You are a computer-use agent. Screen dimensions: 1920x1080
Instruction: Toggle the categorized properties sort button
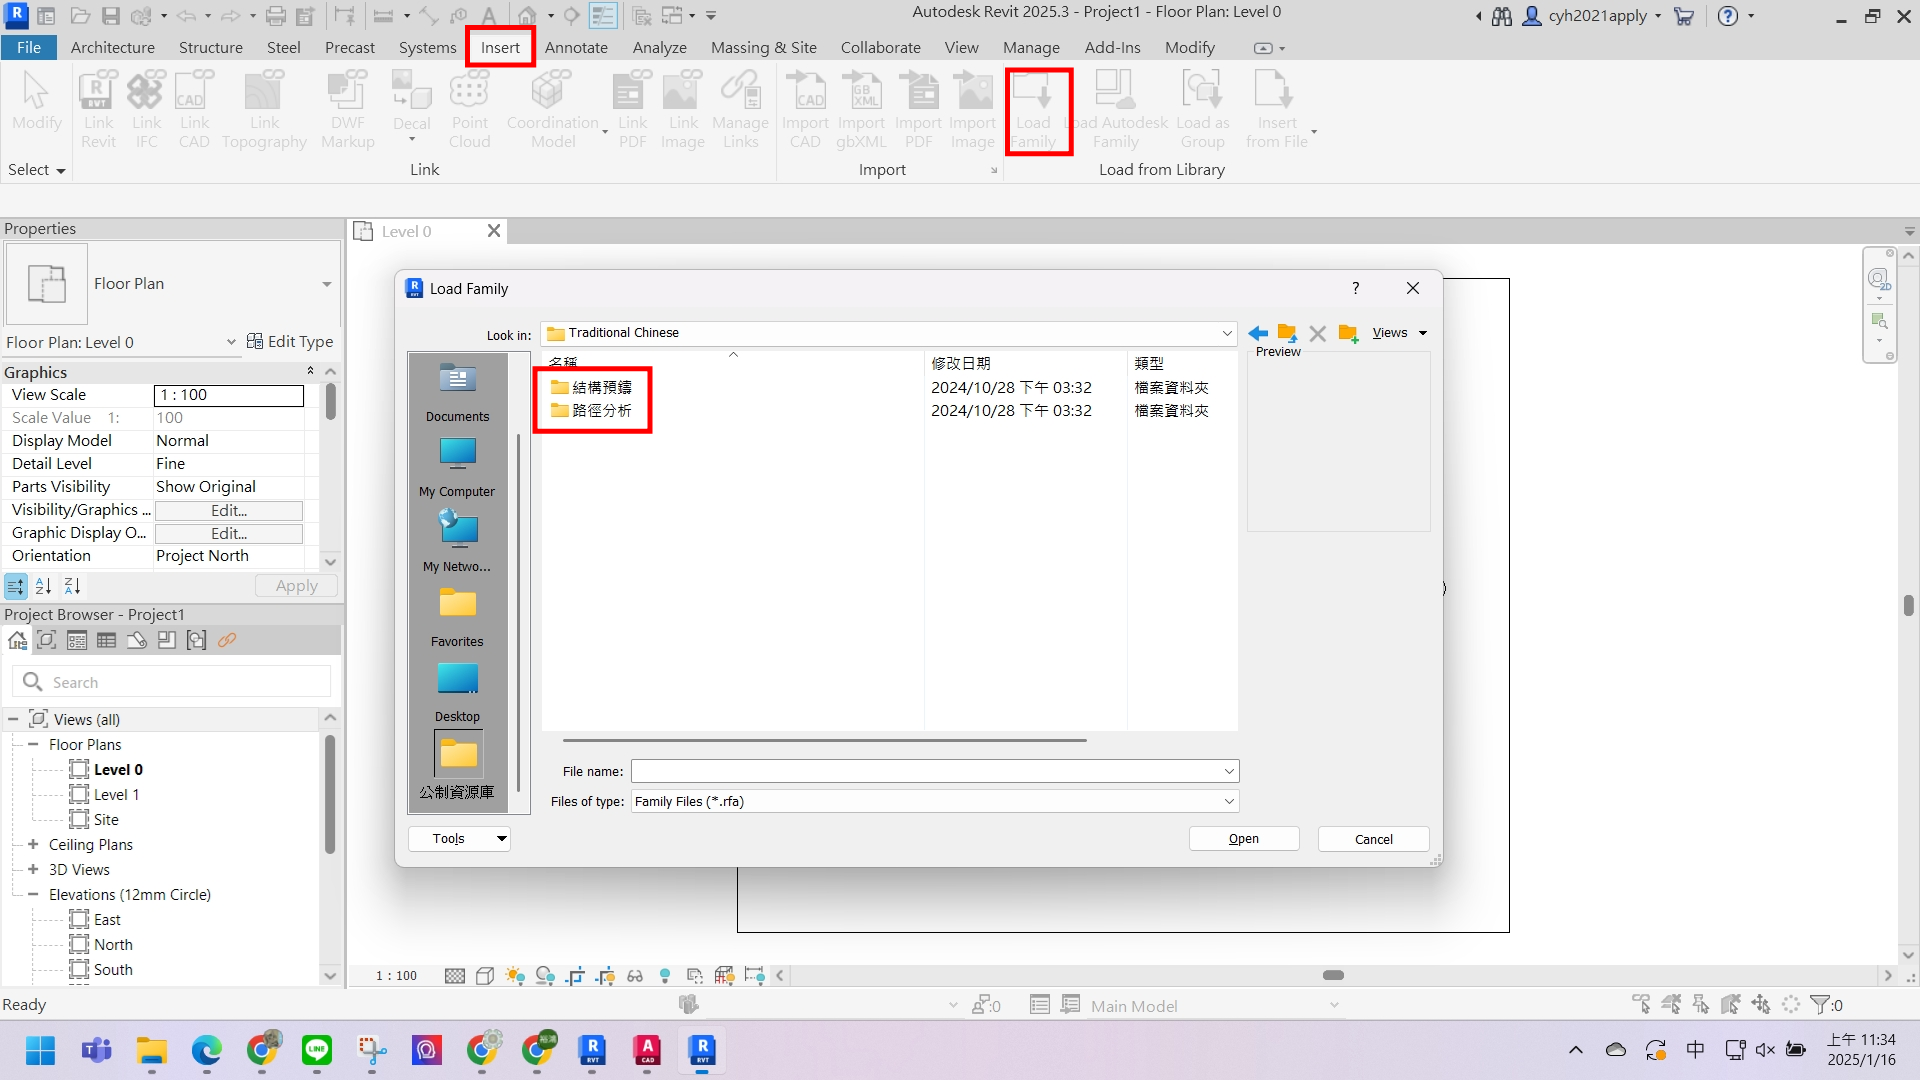coord(15,586)
